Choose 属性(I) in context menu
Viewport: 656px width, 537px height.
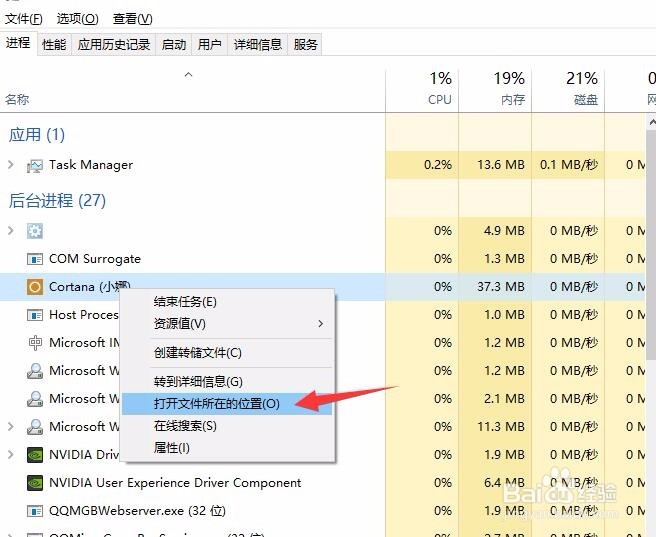228,448
